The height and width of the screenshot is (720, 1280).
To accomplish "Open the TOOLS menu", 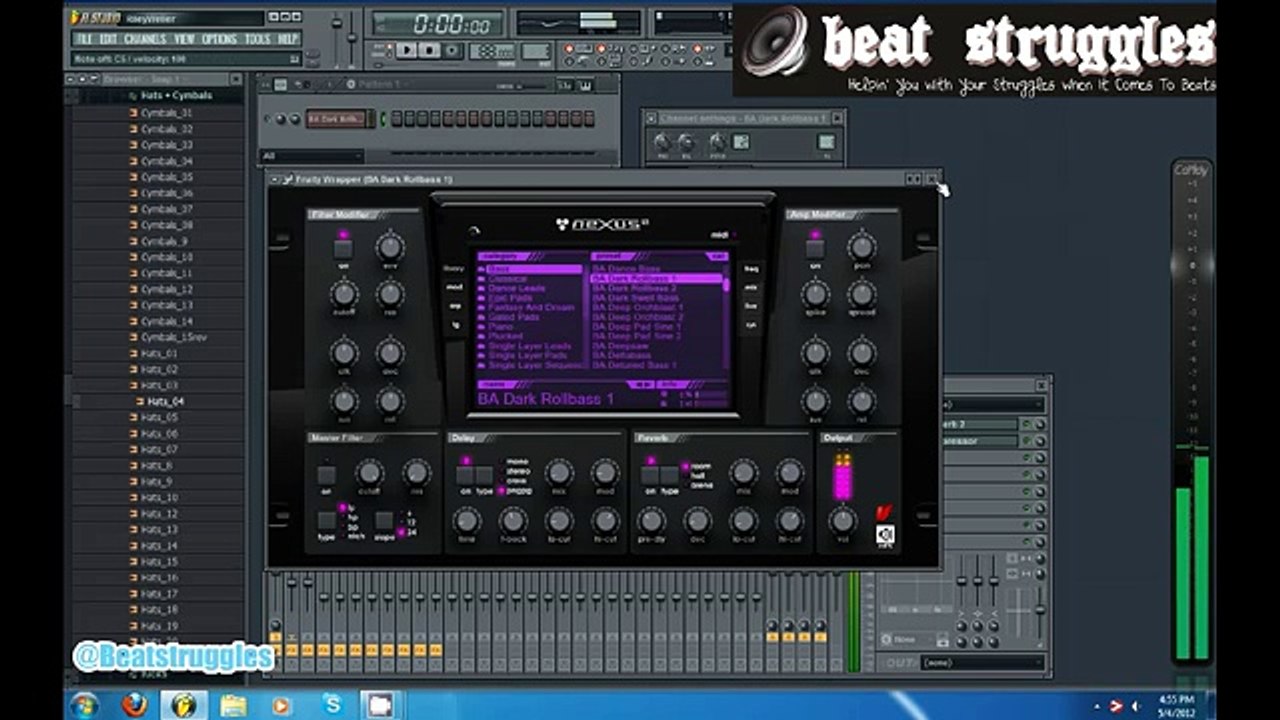I will 258,39.
